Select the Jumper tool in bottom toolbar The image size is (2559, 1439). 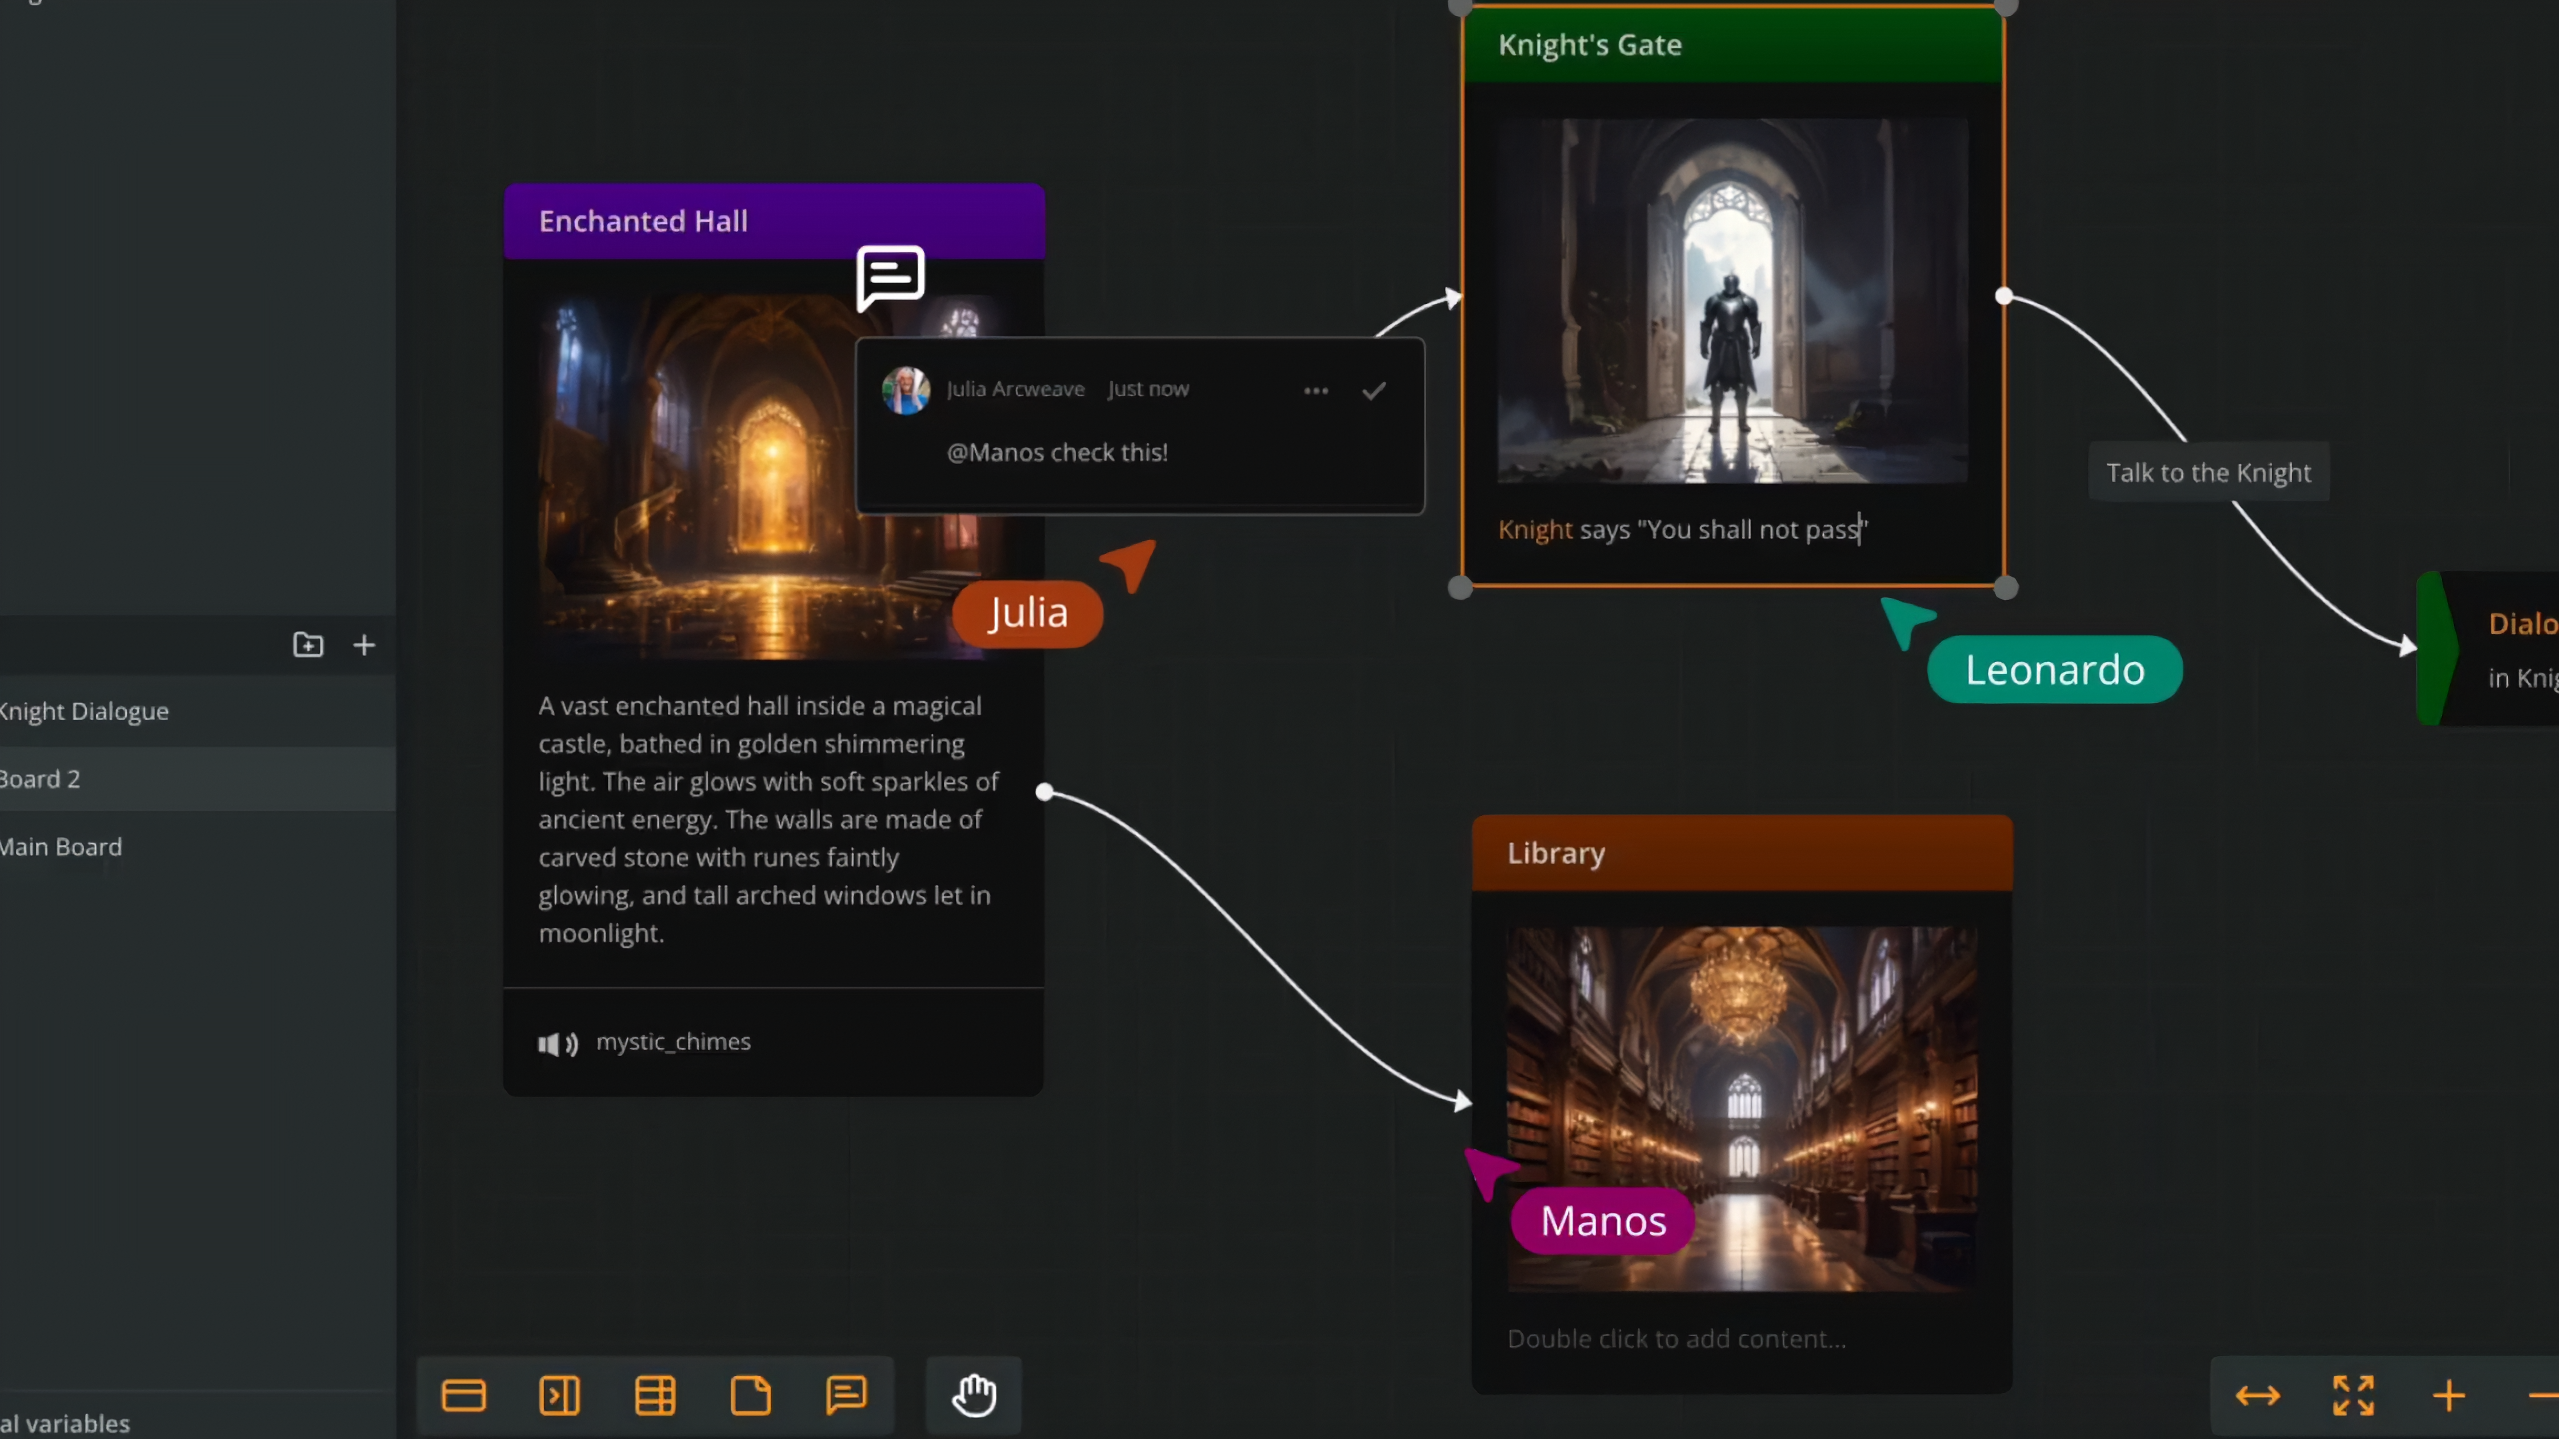(560, 1395)
